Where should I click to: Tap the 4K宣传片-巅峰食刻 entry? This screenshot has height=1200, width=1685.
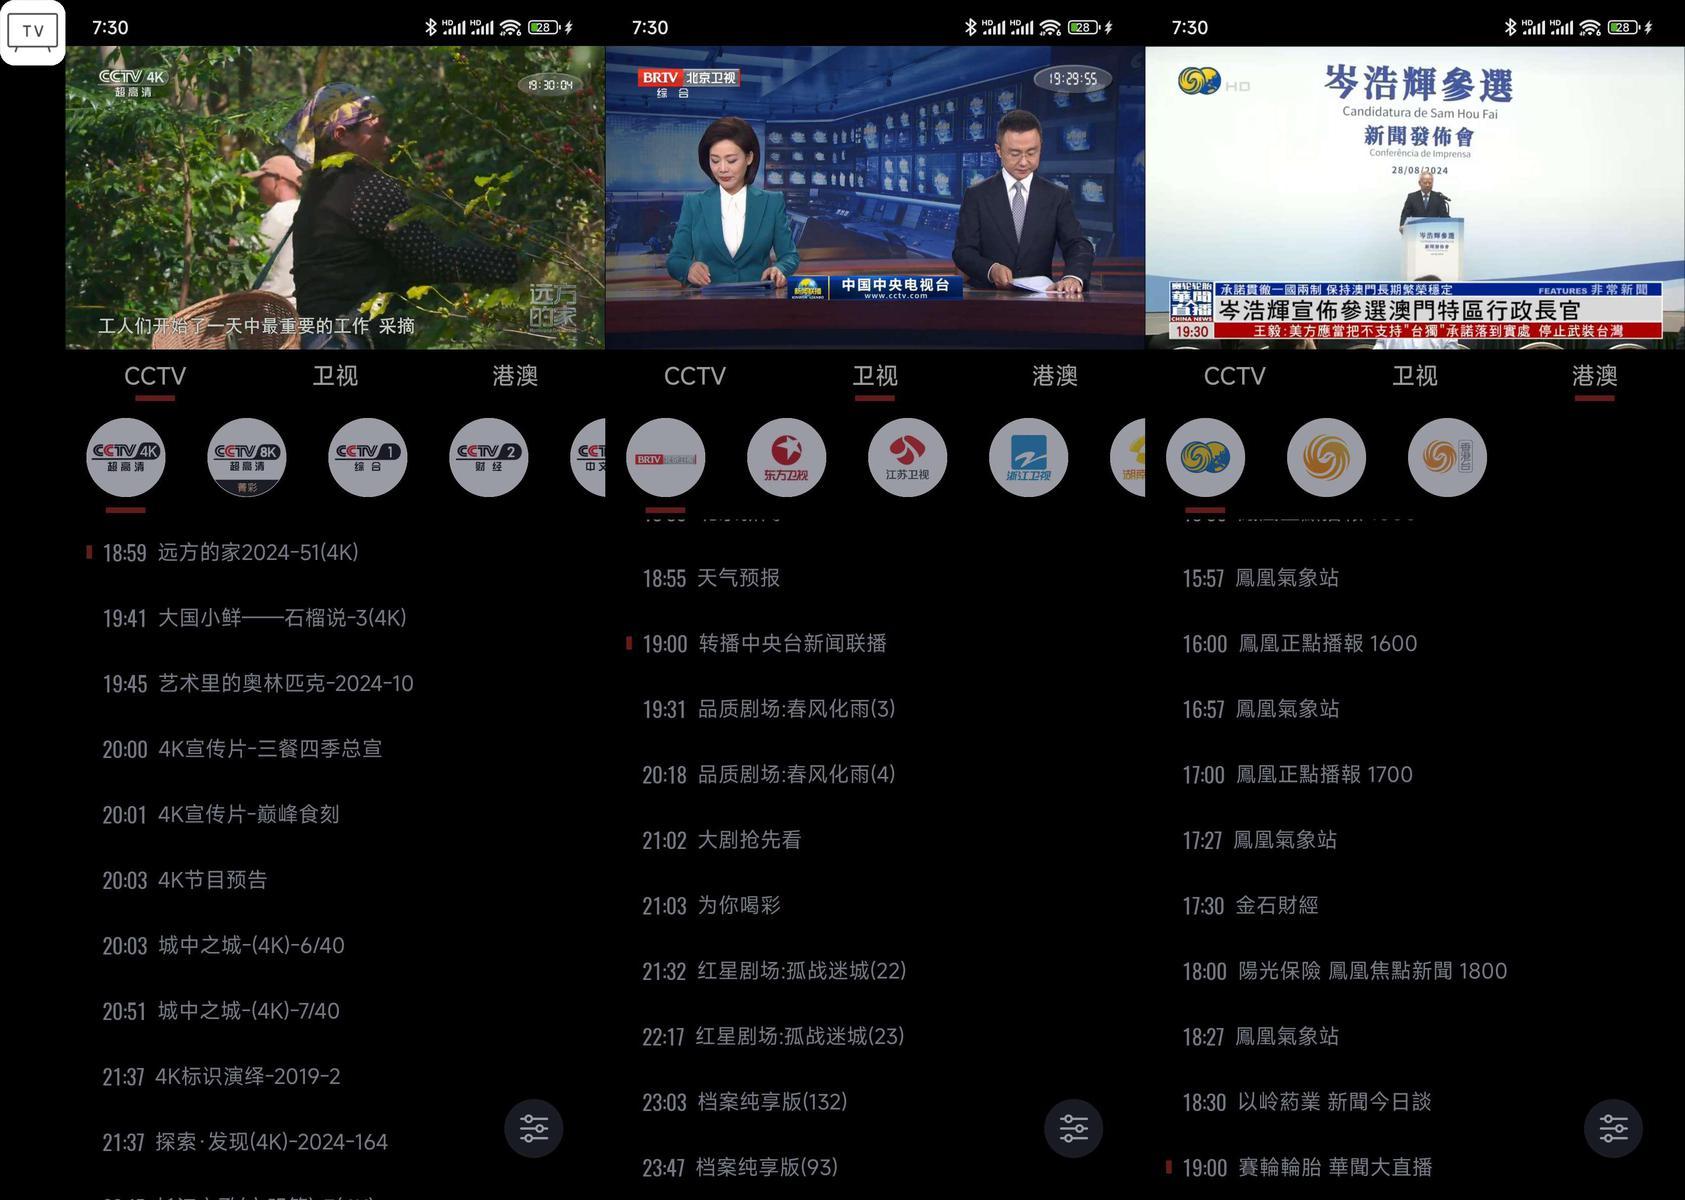221,814
